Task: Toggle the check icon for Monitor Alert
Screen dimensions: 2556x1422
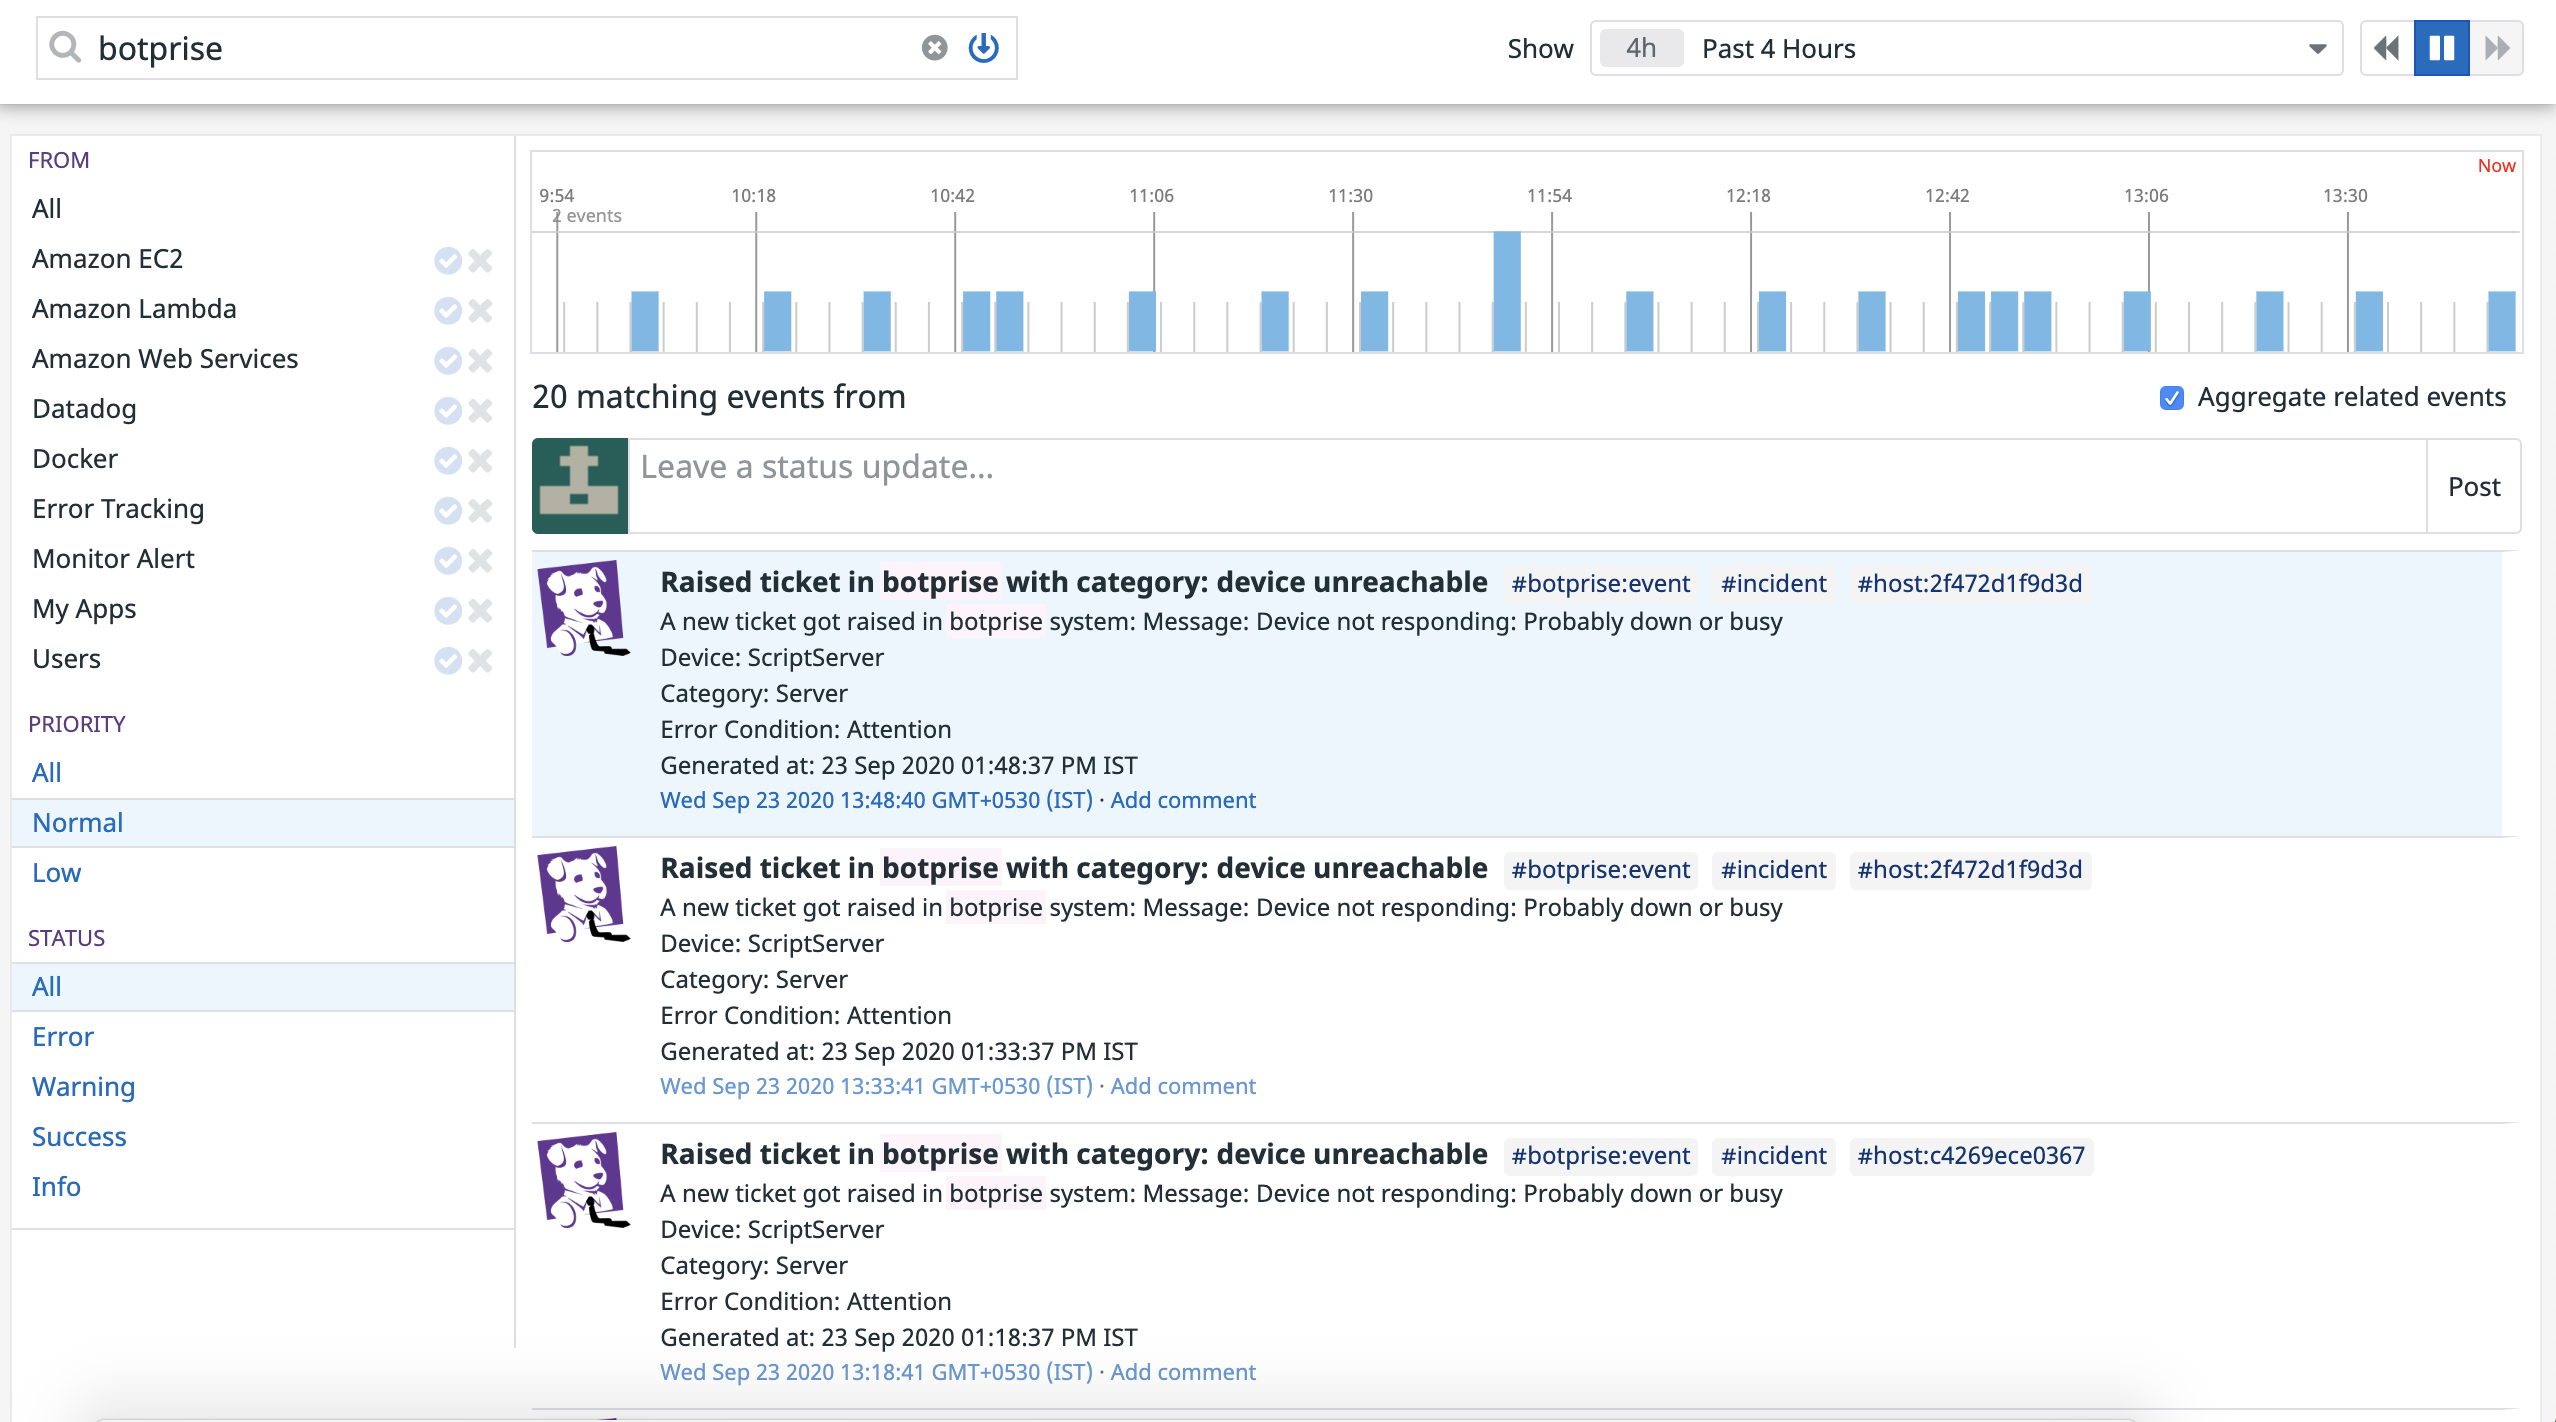Action: [447, 560]
